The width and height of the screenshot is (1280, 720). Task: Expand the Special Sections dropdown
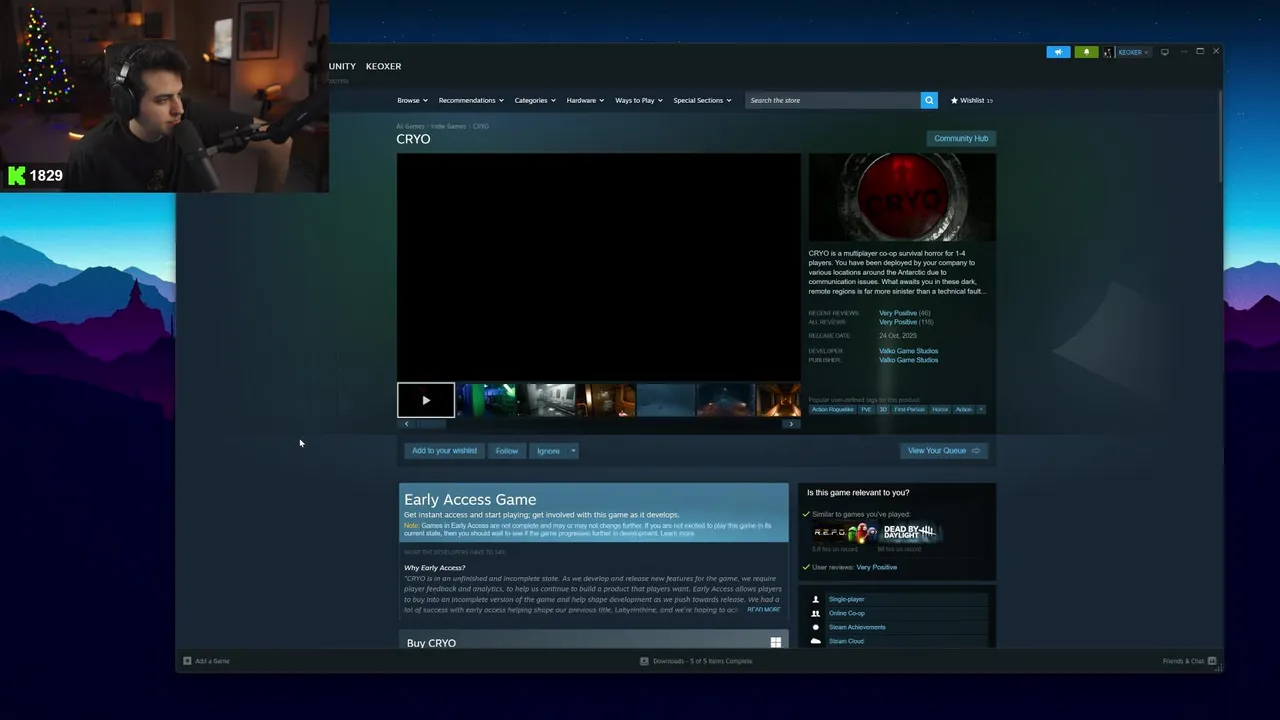coord(702,100)
